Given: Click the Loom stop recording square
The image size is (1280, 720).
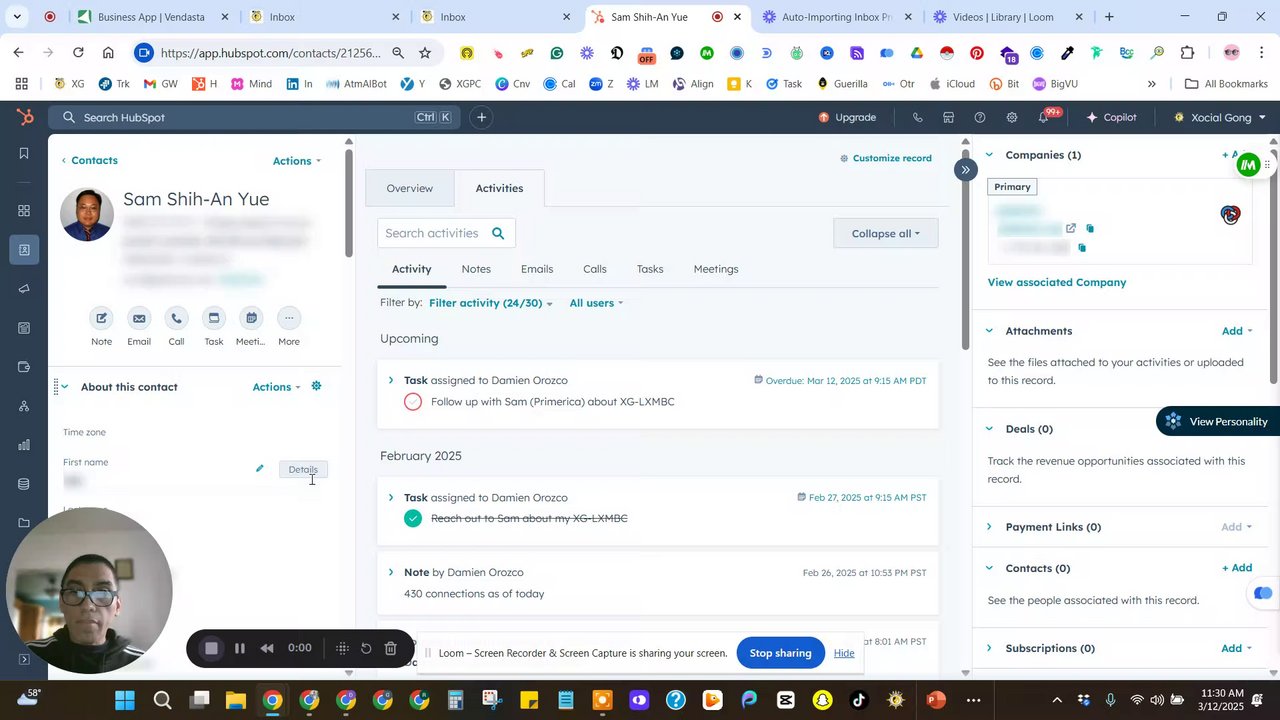Looking at the screenshot, I should (x=211, y=648).
